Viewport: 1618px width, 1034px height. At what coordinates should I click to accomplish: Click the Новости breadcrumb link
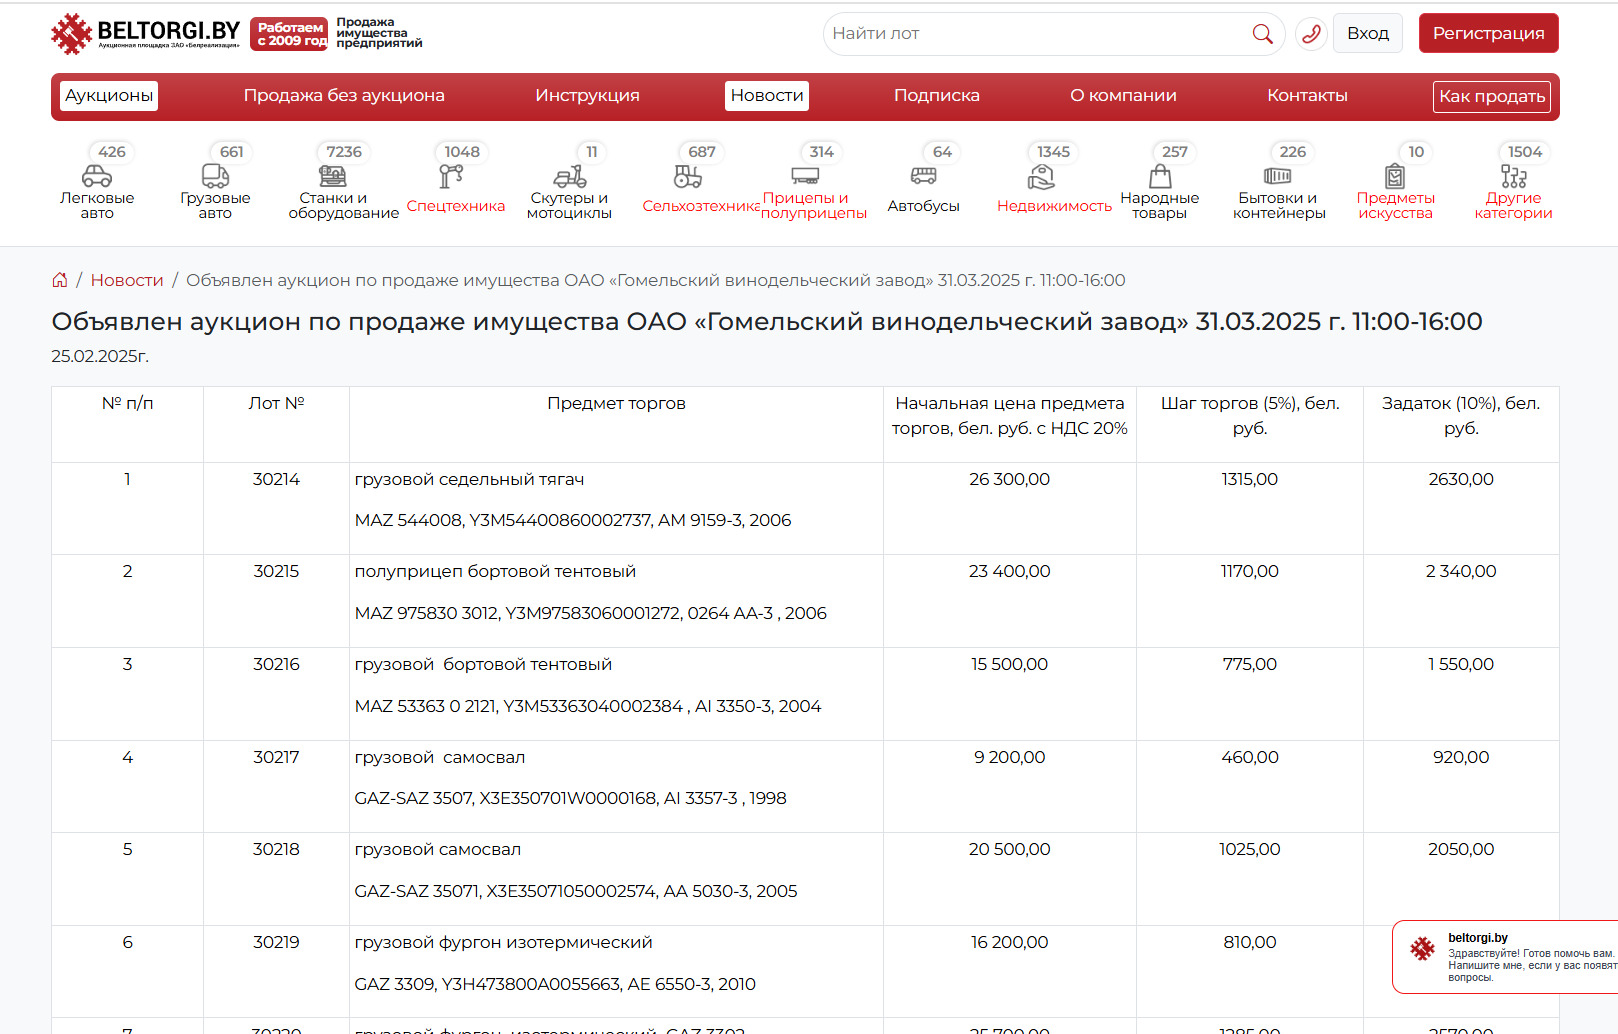(127, 280)
